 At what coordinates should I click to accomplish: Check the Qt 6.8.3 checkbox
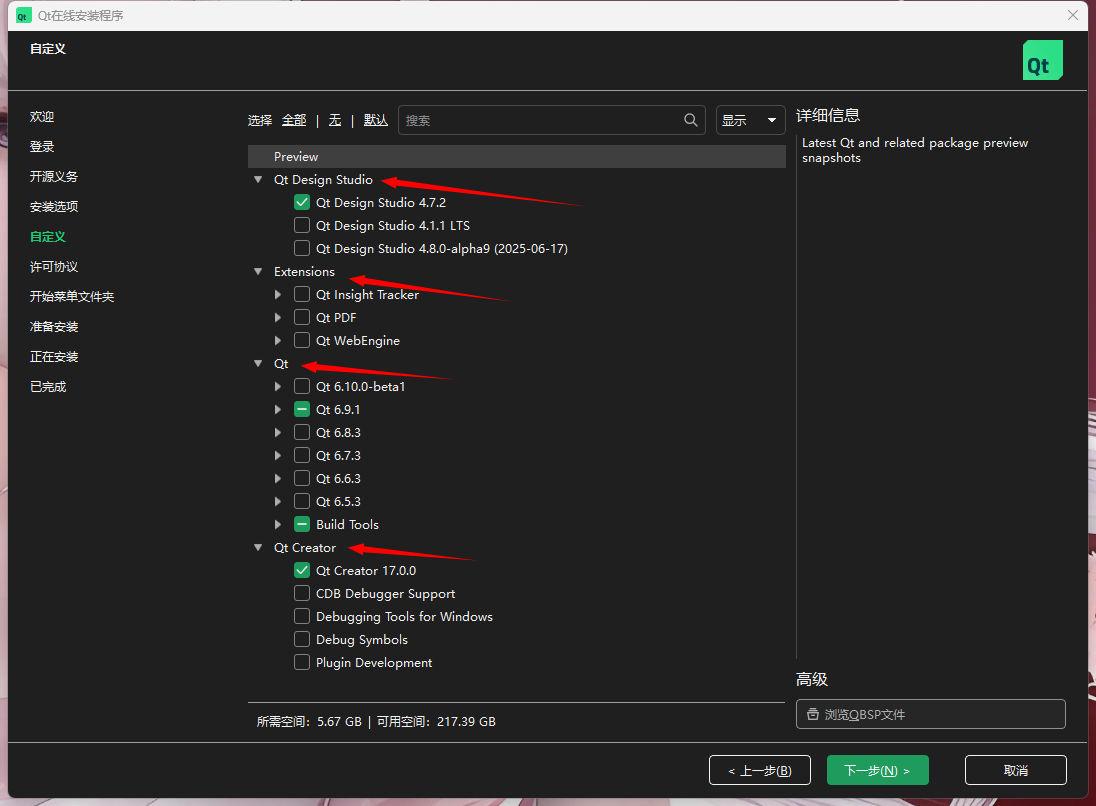(302, 433)
